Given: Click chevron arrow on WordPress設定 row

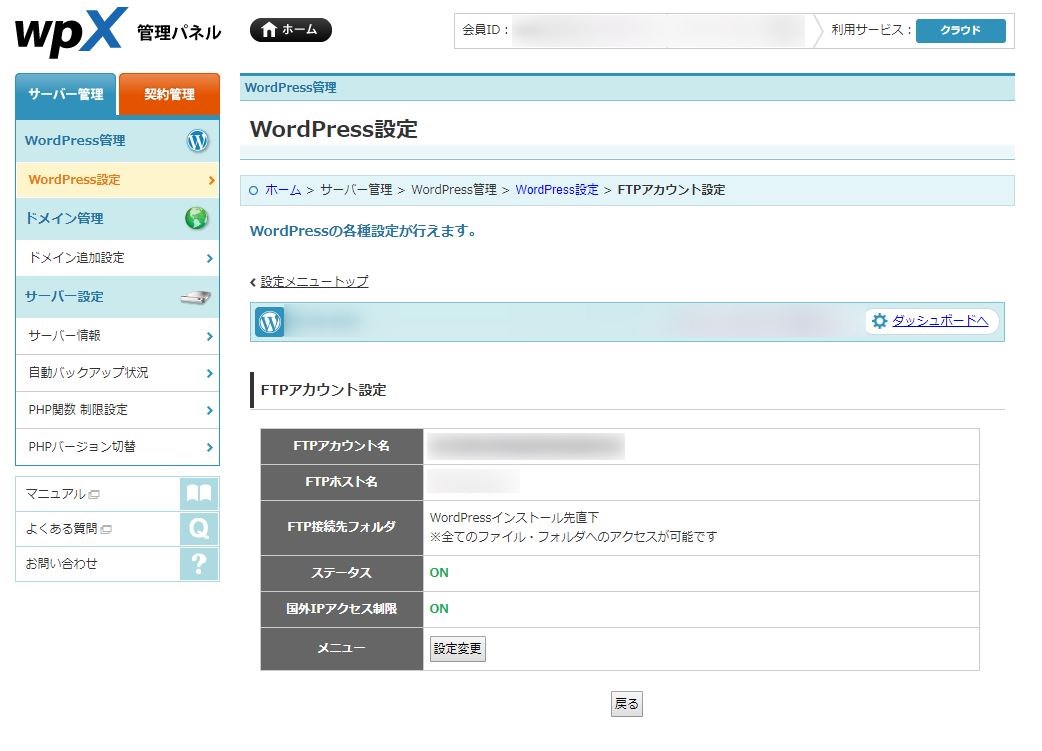Looking at the screenshot, I should point(211,180).
